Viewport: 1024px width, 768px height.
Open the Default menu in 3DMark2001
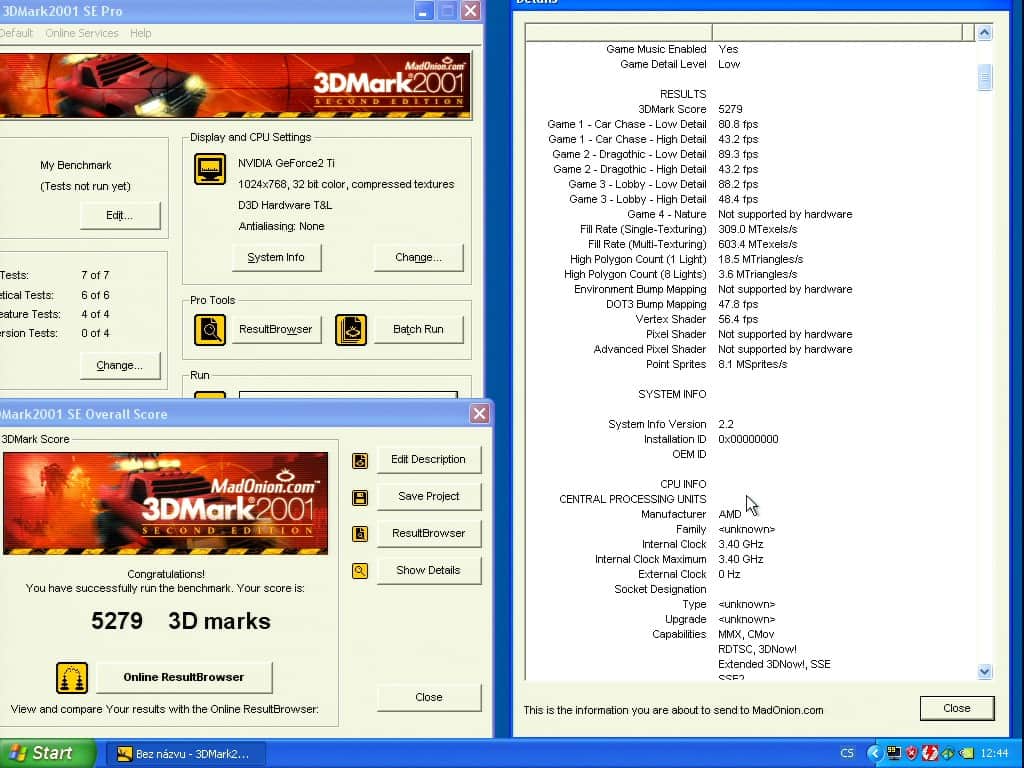click(x=16, y=33)
